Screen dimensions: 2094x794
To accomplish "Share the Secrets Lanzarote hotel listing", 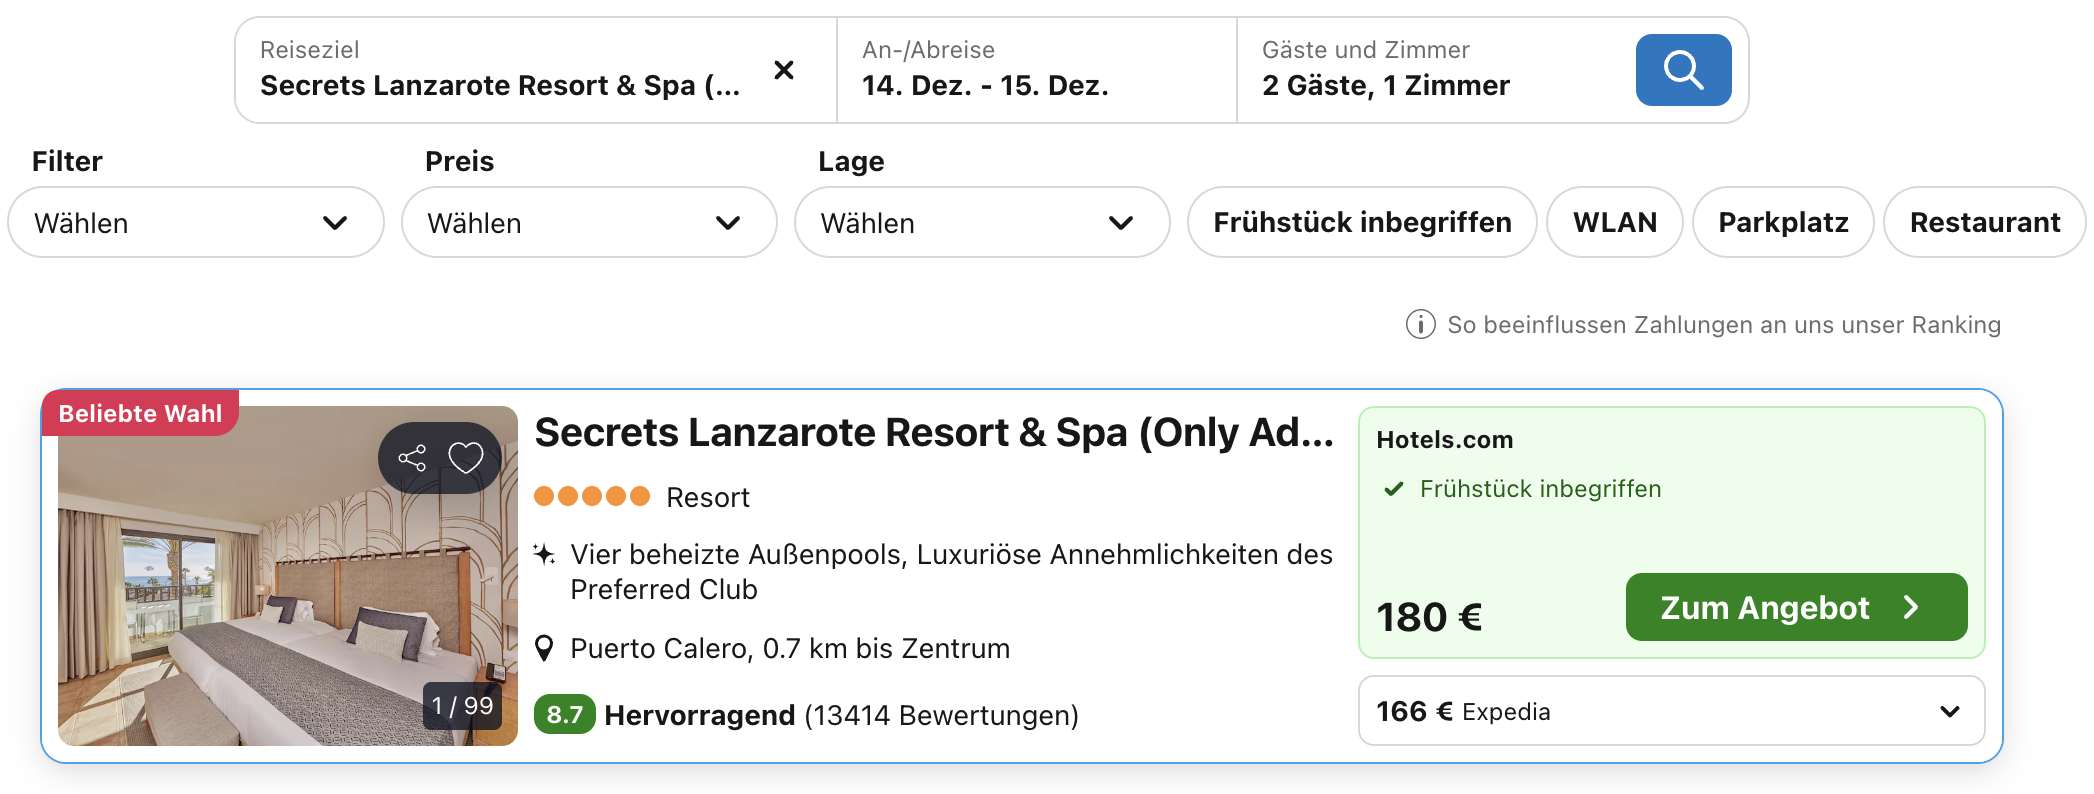I will [x=412, y=458].
